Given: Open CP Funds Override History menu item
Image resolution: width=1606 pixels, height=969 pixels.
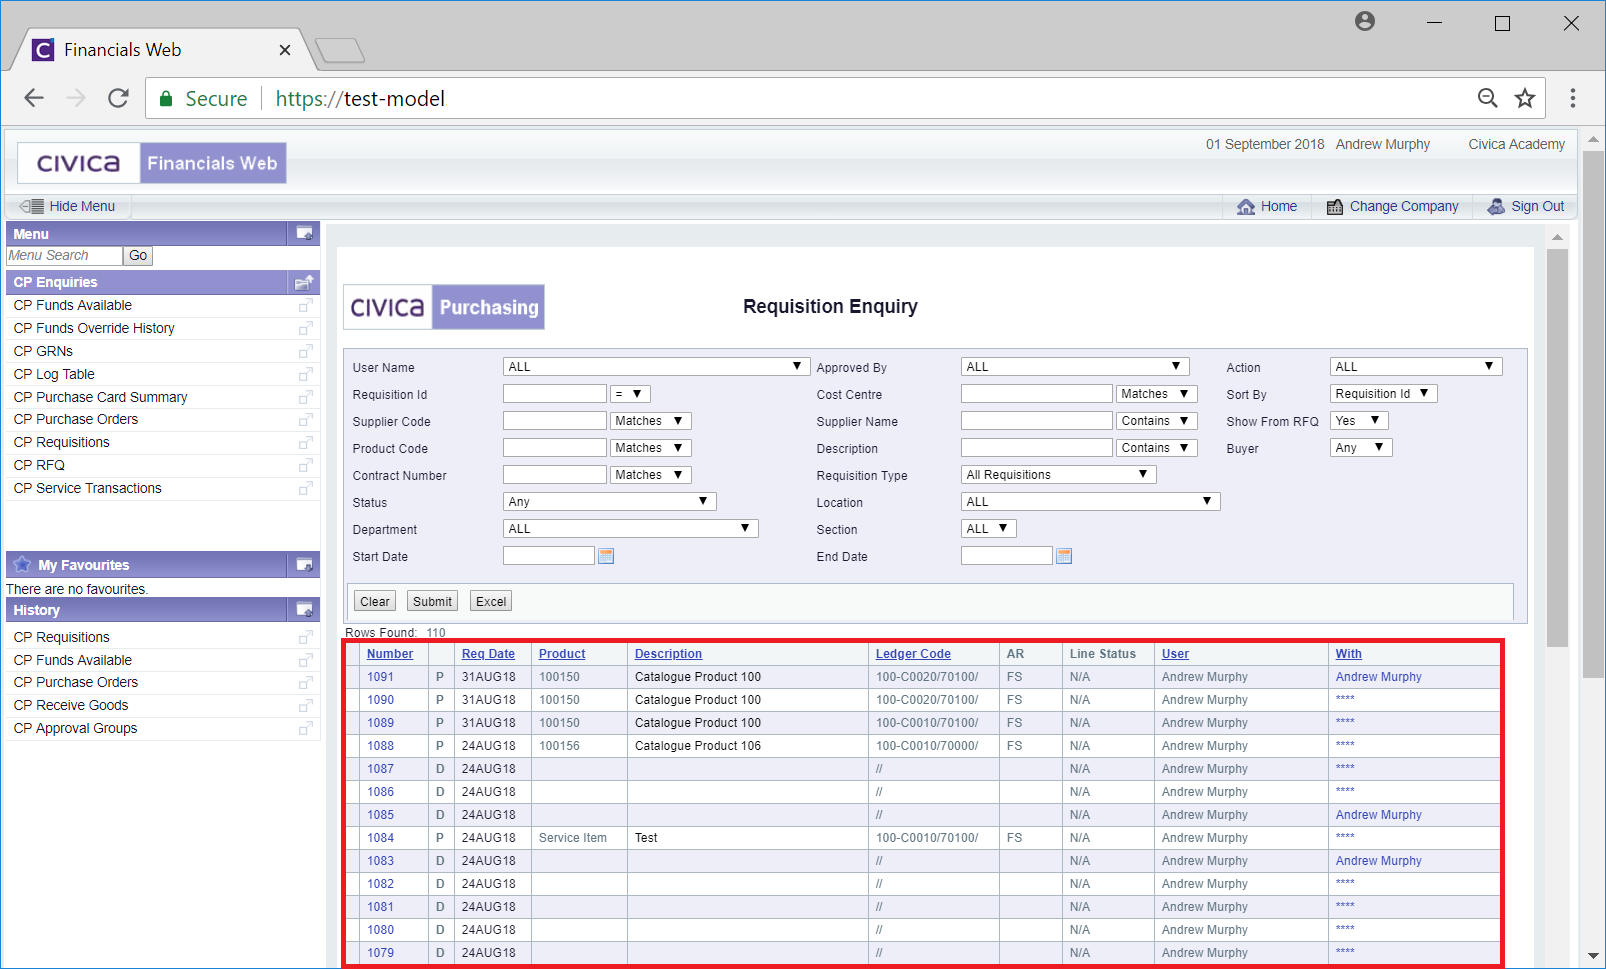Looking at the screenshot, I should 94,328.
